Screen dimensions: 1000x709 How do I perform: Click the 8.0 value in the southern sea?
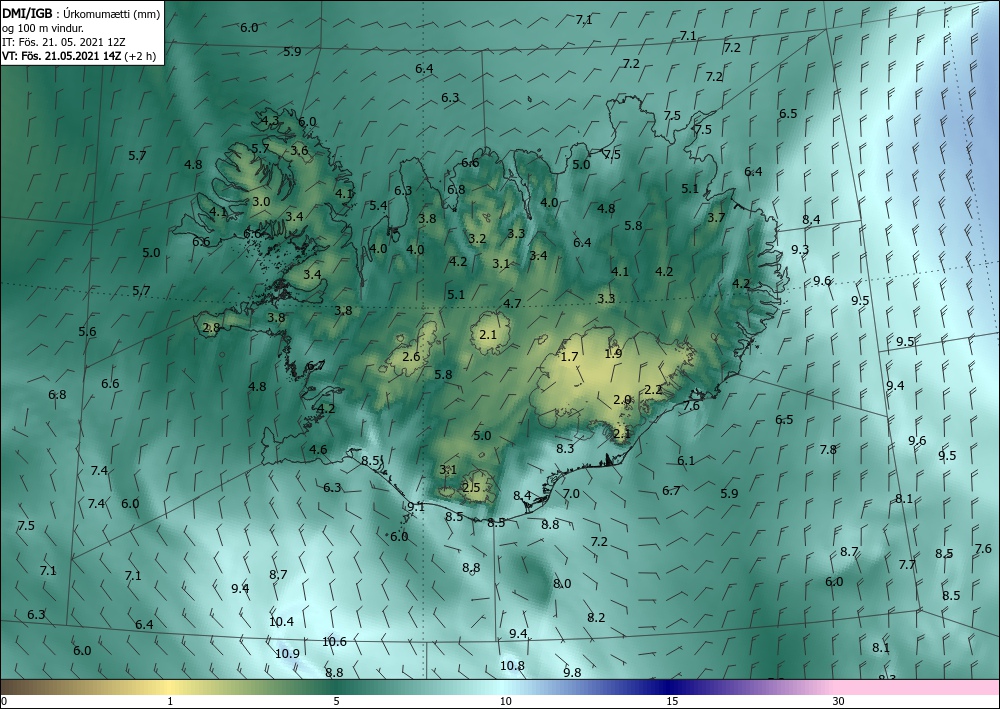tap(562, 583)
